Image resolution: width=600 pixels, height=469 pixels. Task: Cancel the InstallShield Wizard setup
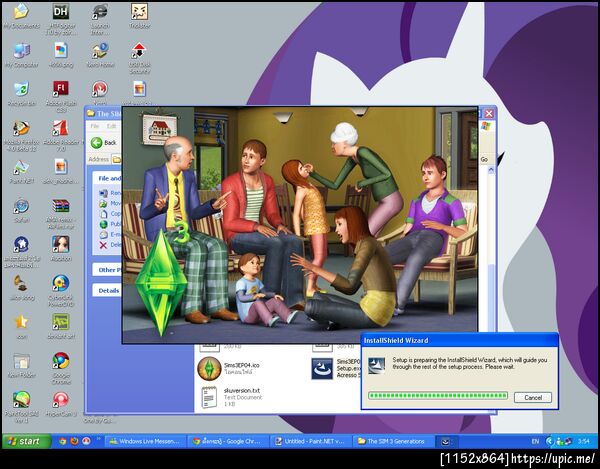pos(533,397)
